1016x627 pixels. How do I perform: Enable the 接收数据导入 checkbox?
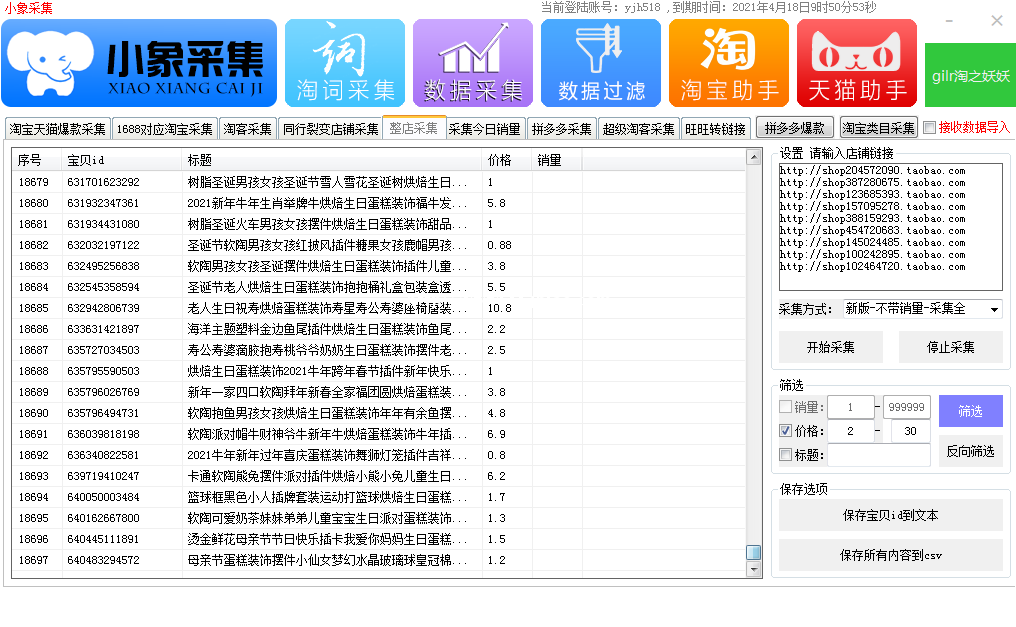click(929, 128)
